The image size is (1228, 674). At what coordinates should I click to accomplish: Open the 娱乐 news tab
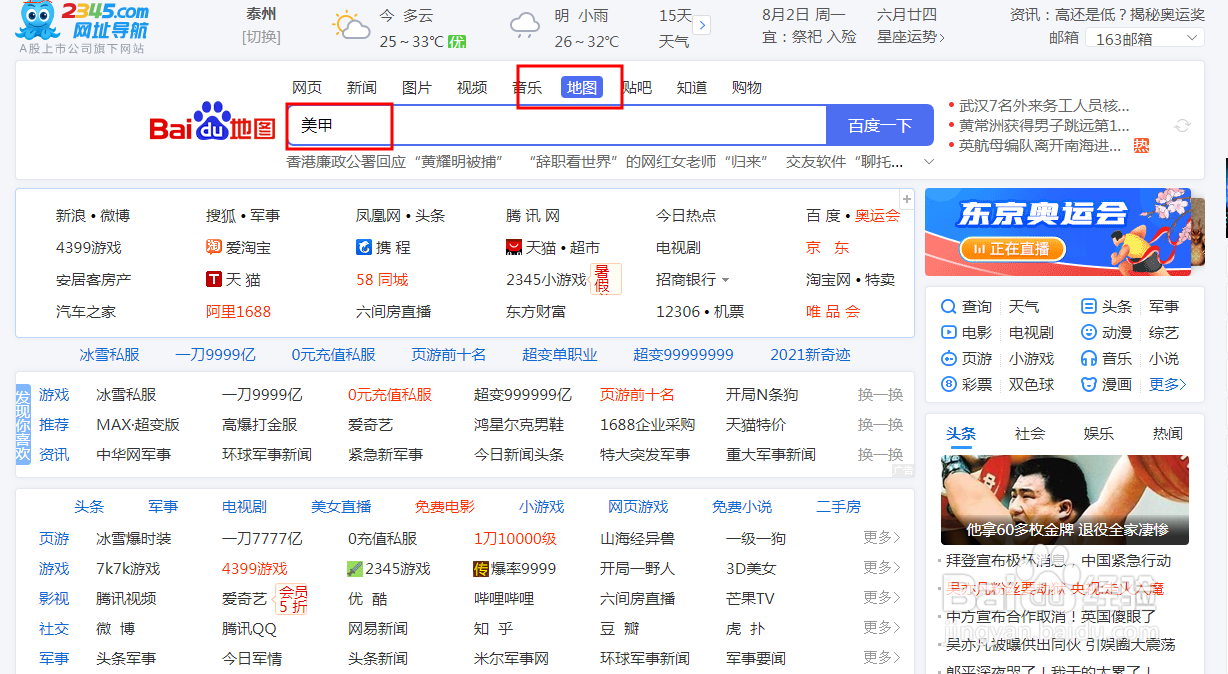pos(1099,433)
